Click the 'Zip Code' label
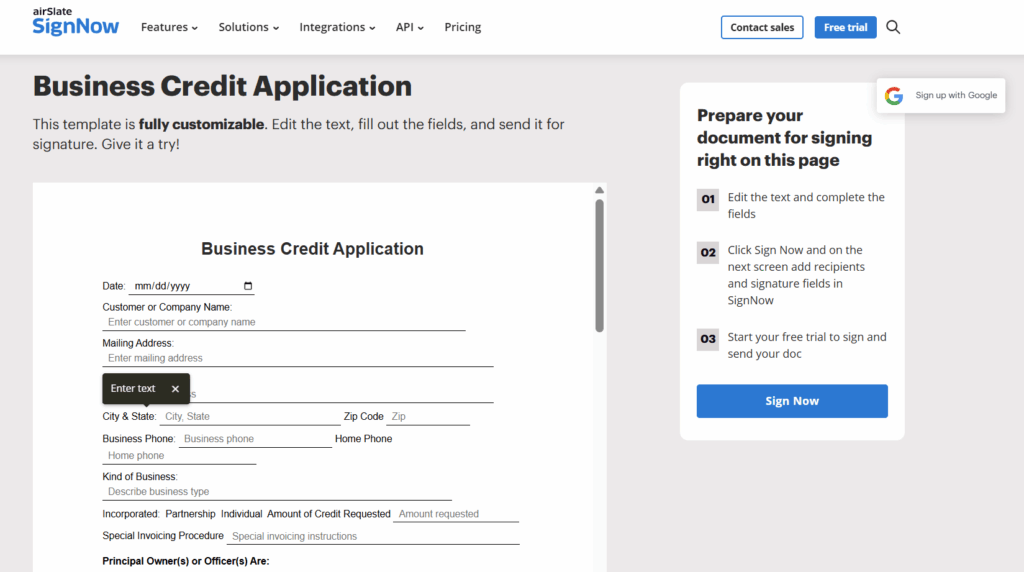 coord(364,417)
